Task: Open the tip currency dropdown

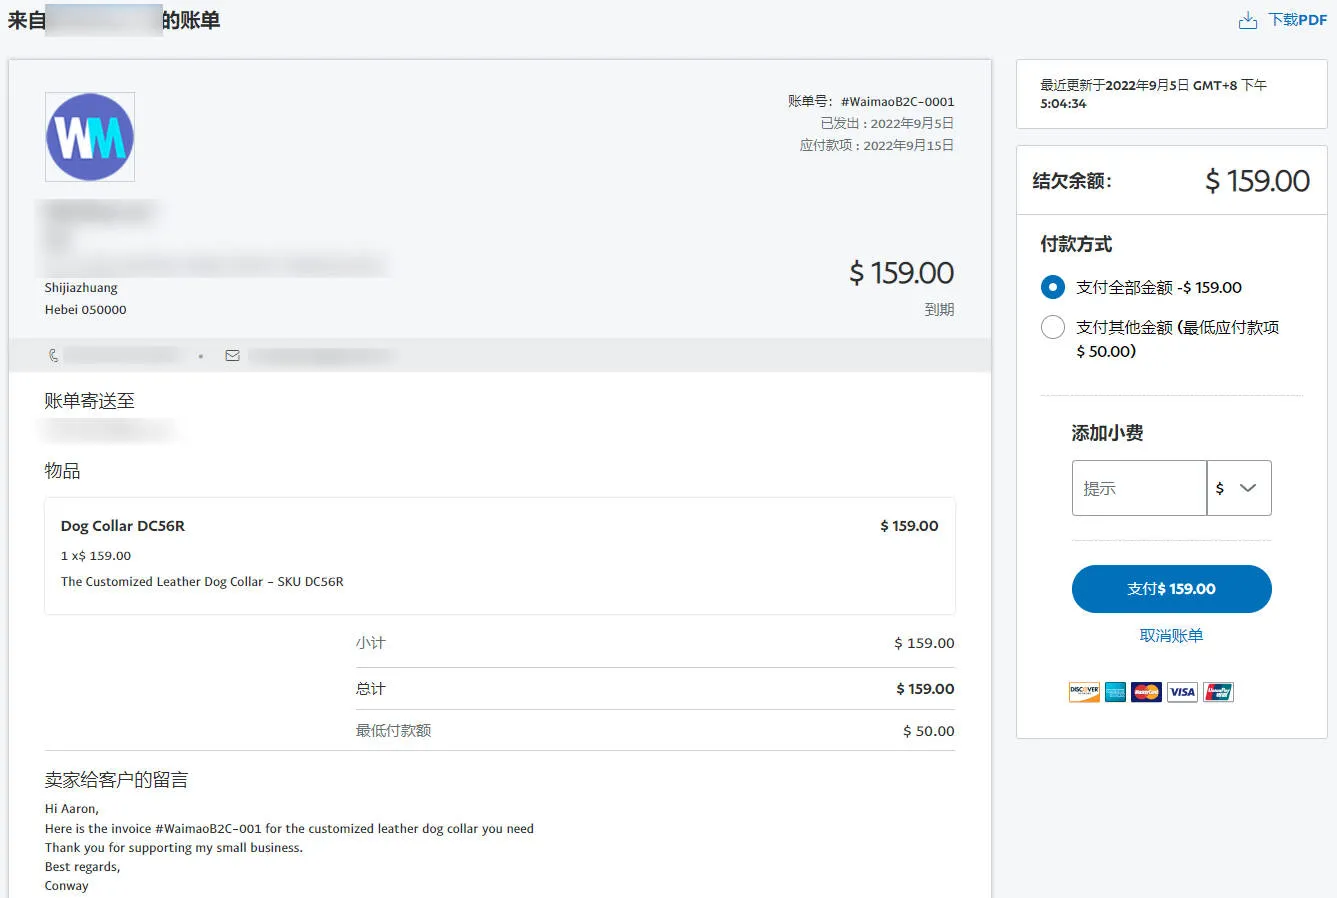Action: coord(1239,488)
